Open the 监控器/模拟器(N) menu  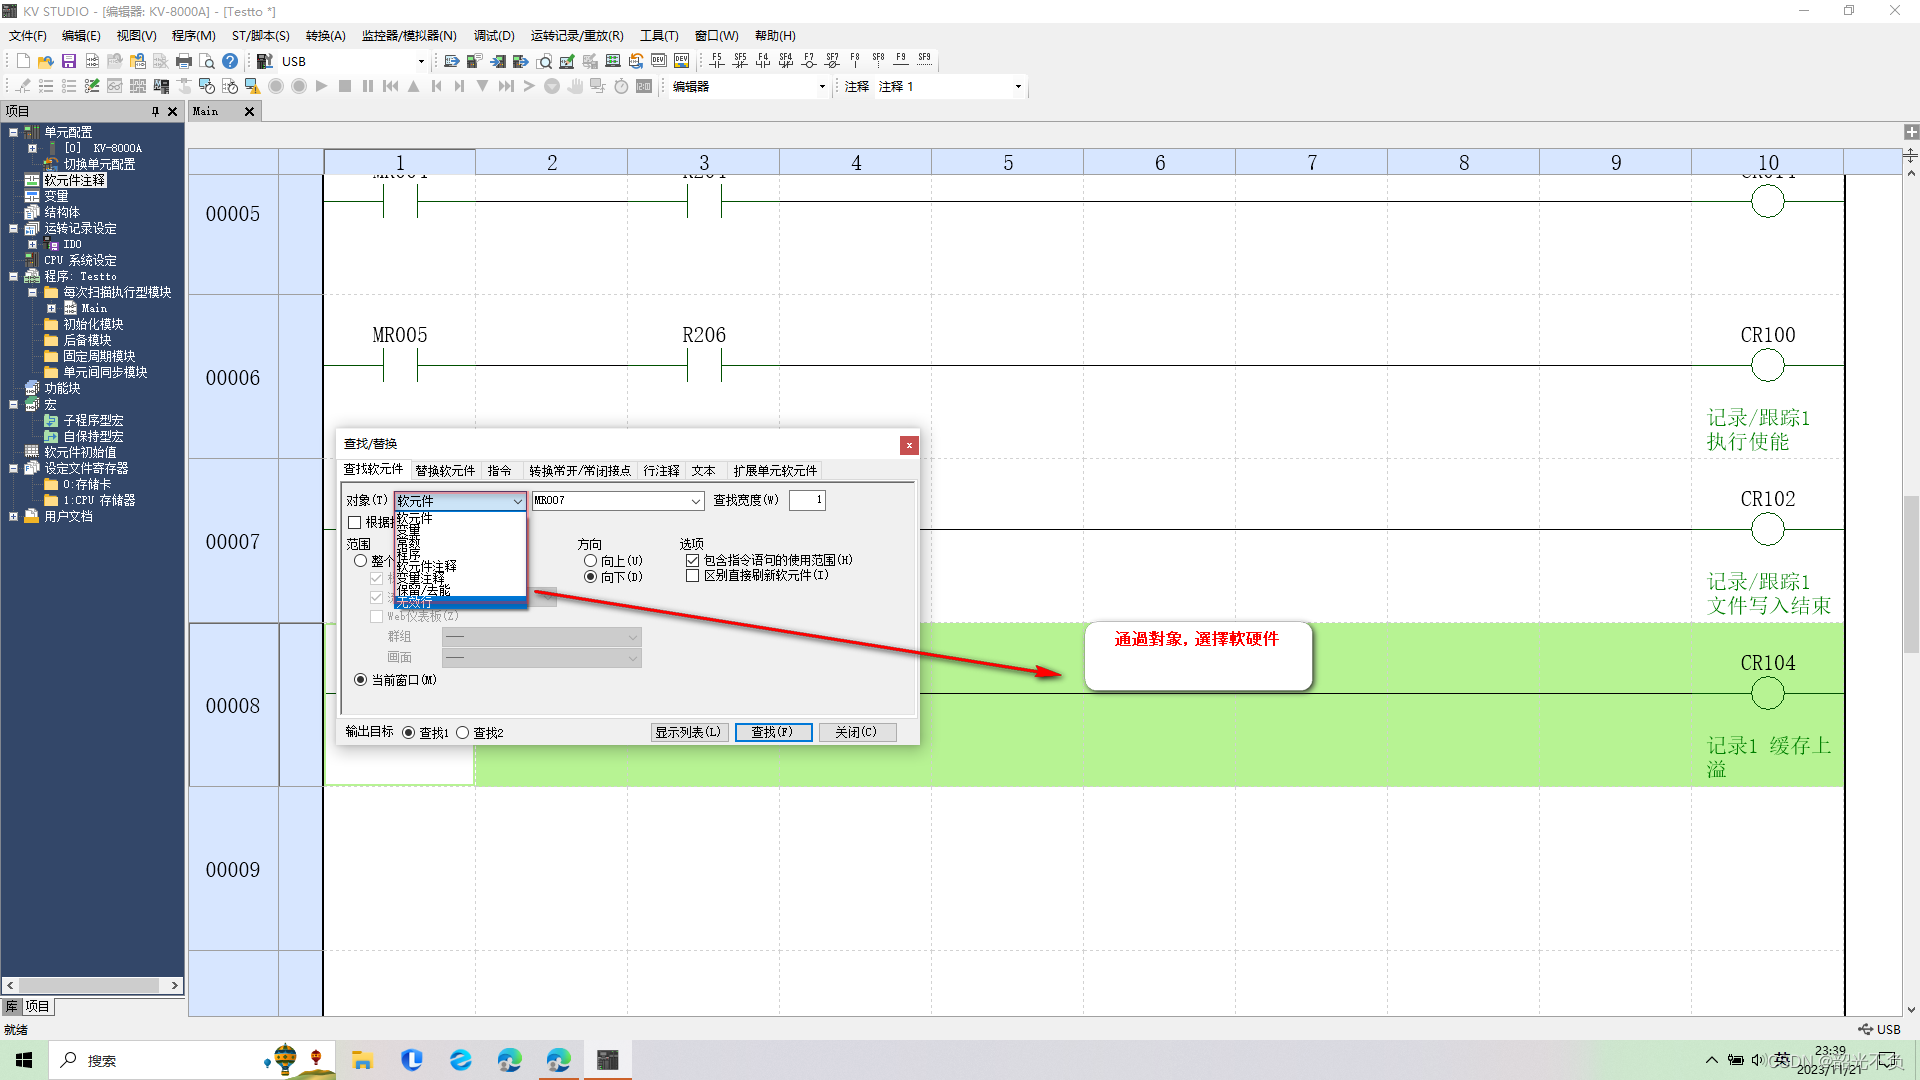tap(409, 35)
